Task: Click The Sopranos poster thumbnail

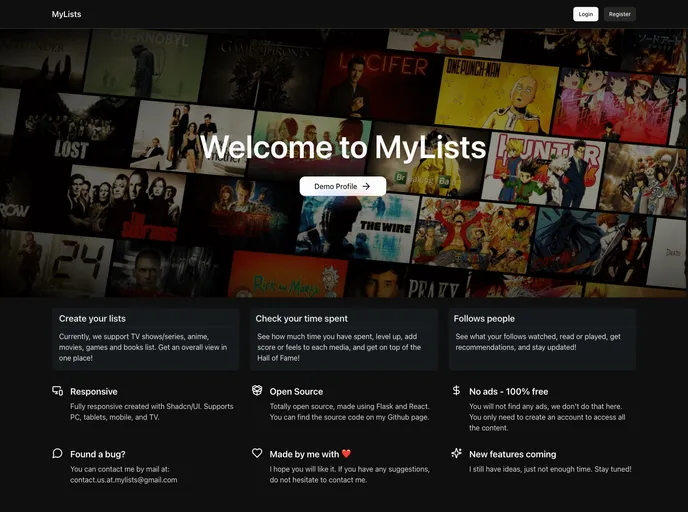Action: tap(125, 204)
